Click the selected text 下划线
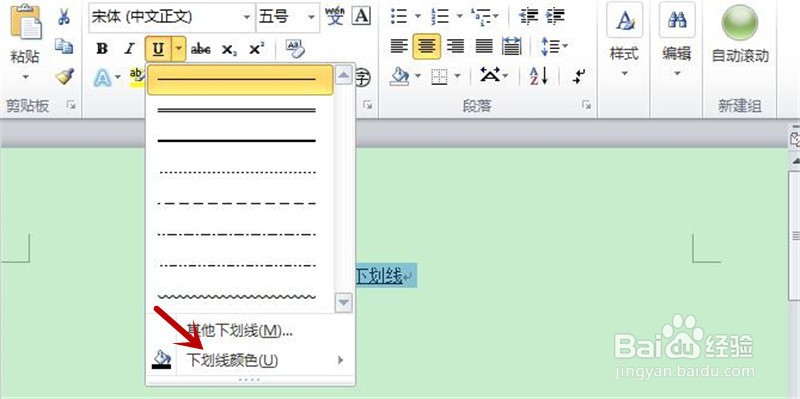Screen dimensions: 800x399 pyautogui.click(x=379, y=276)
